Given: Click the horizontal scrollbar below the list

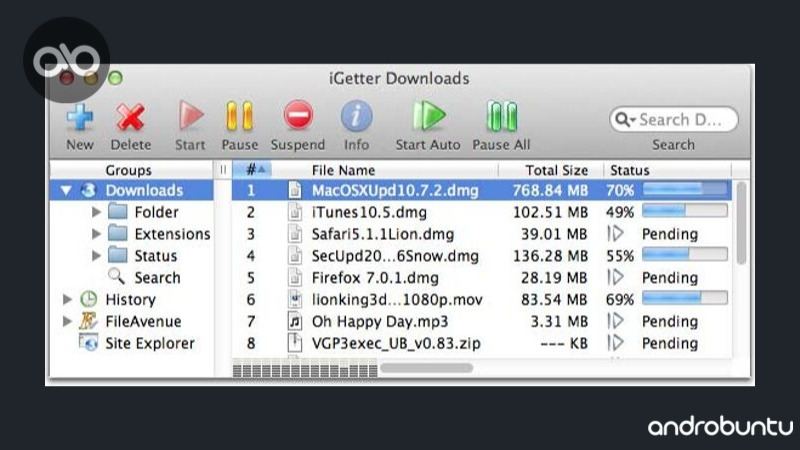Looking at the screenshot, I should click(x=427, y=368).
